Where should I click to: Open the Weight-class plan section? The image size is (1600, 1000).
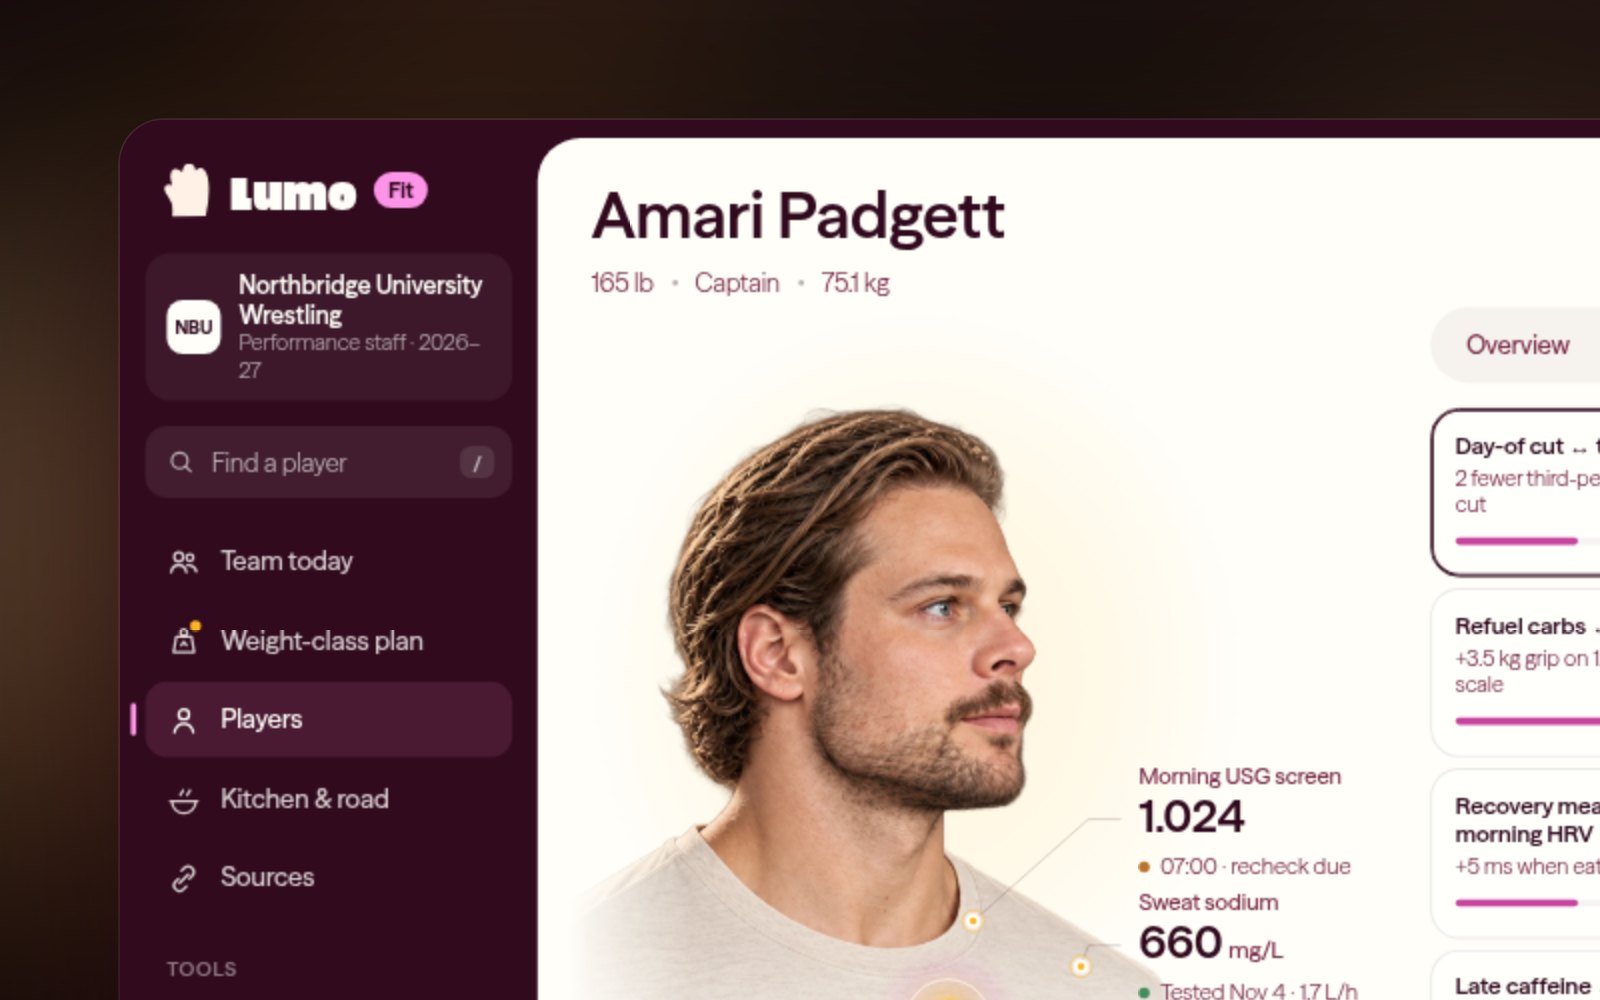pyautogui.click(x=329, y=640)
